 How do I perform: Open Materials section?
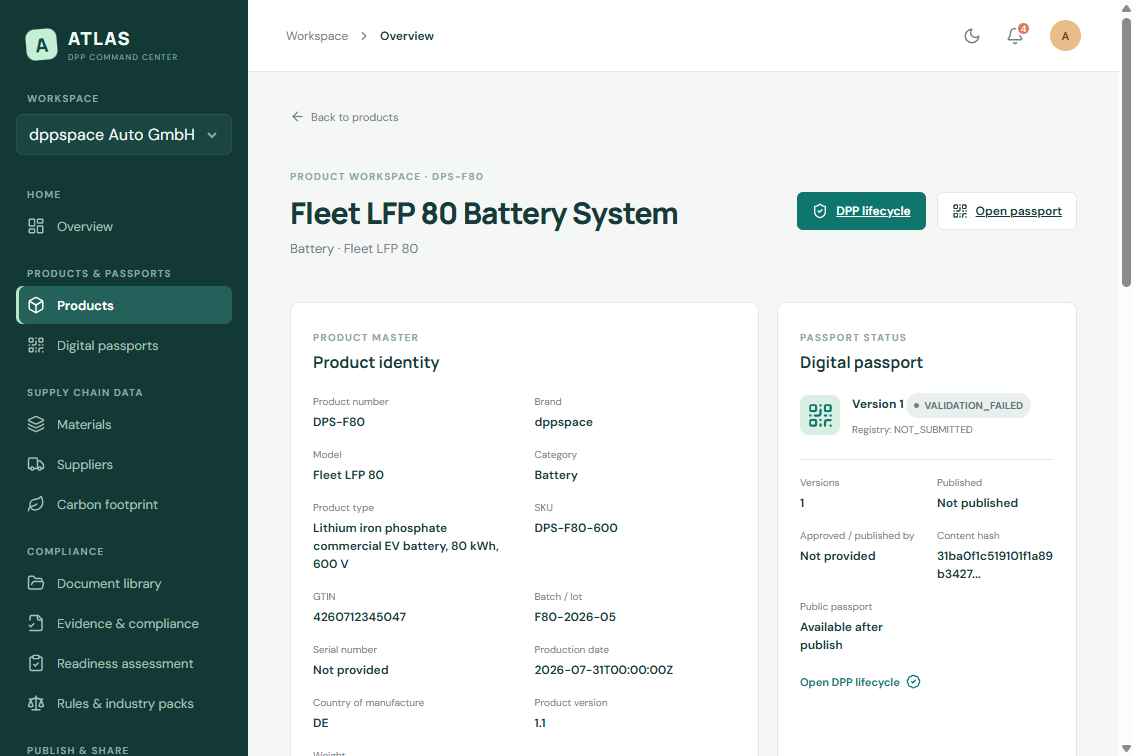pyautogui.click(x=124, y=425)
